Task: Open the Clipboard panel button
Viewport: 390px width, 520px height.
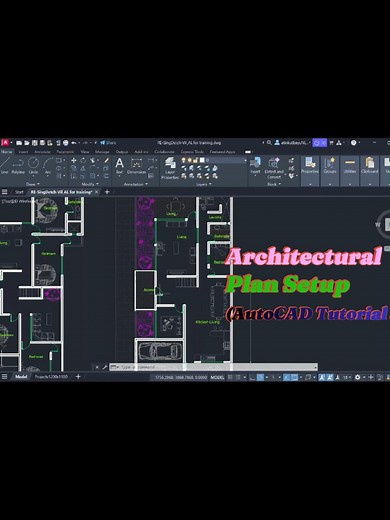Action: pyautogui.click(x=369, y=166)
